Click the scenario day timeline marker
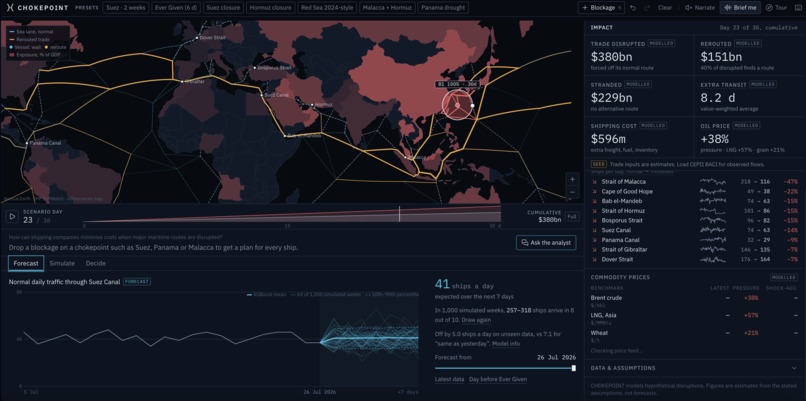806x401 pixels. (x=399, y=214)
